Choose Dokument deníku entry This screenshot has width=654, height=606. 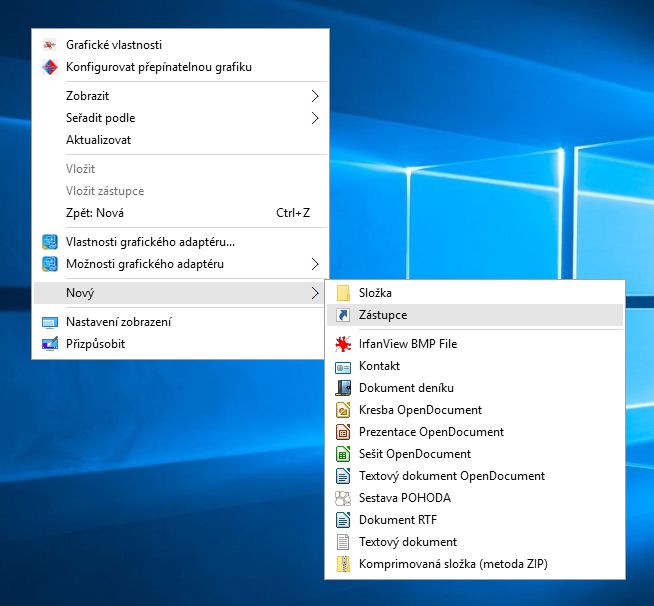pyautogui.click(x=475, y=388)
